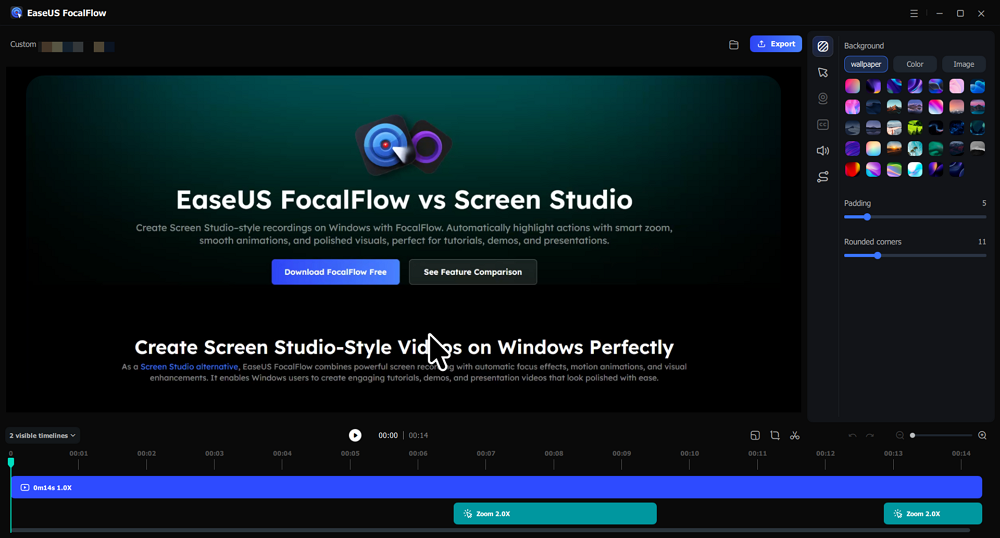Click See Feature Comparison in the preview

coord(473,272)
